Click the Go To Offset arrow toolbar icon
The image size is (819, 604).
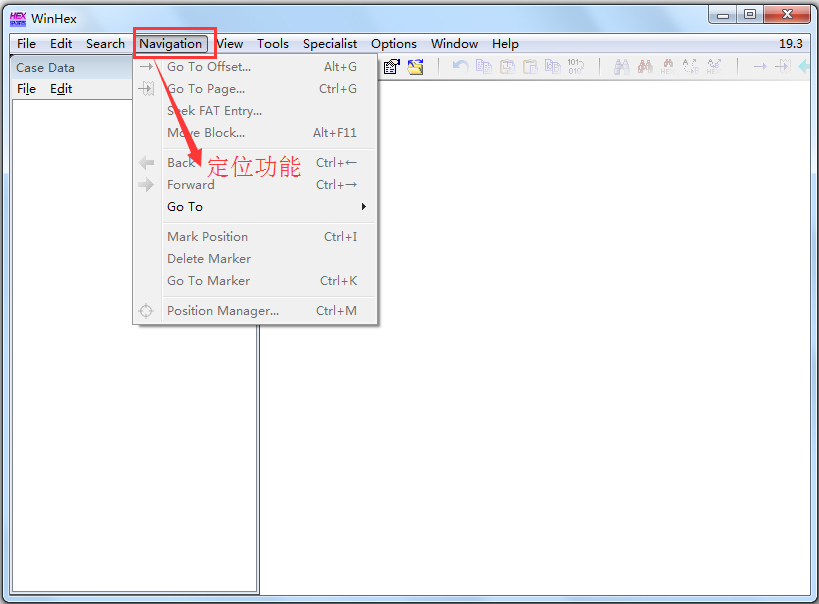point(760,67)
